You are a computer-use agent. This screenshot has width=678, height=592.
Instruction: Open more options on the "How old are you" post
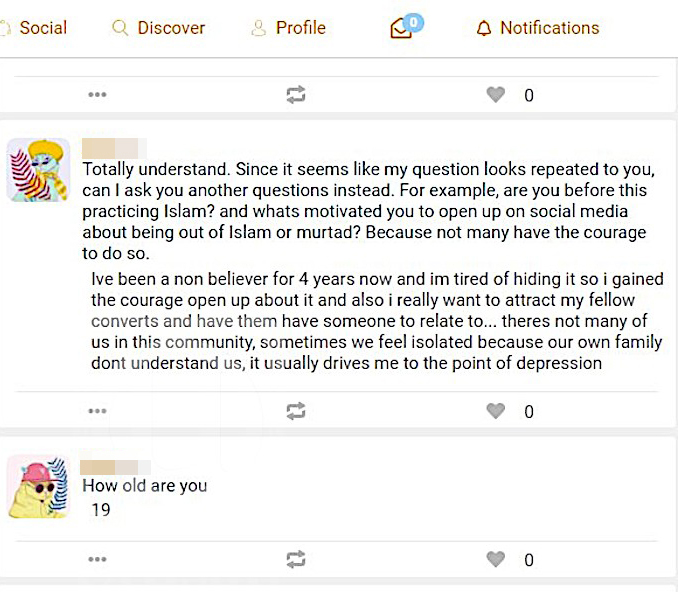tap(97, 559)
